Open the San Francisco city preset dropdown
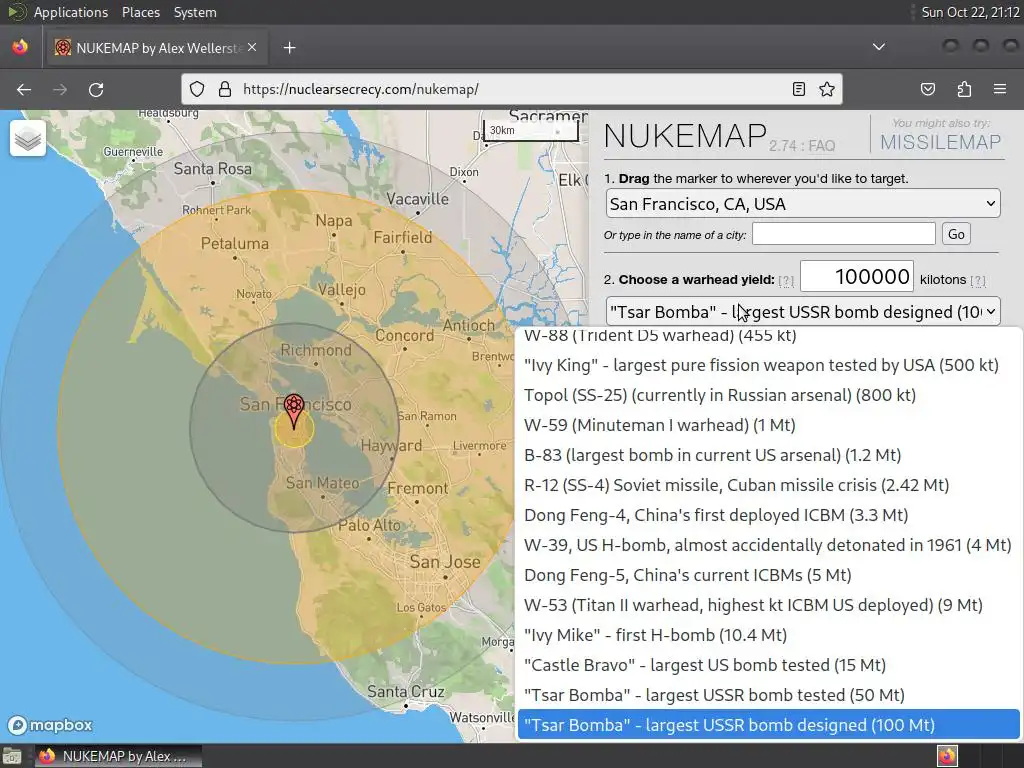 pos(803,204)
